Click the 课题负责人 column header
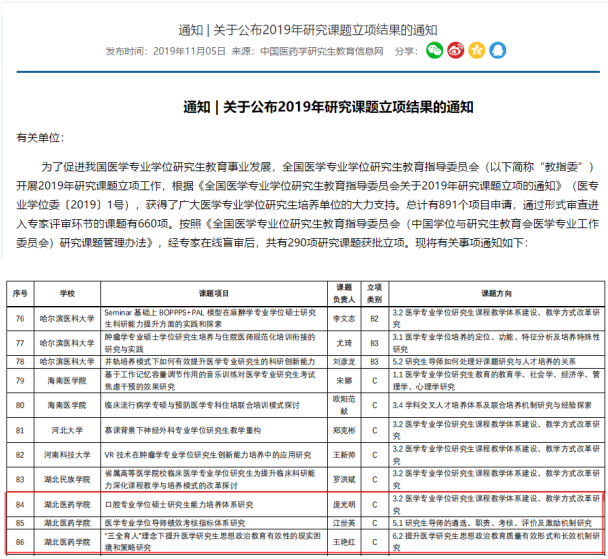The width and height of the screenshot is (608, 559). click(344, 293)
